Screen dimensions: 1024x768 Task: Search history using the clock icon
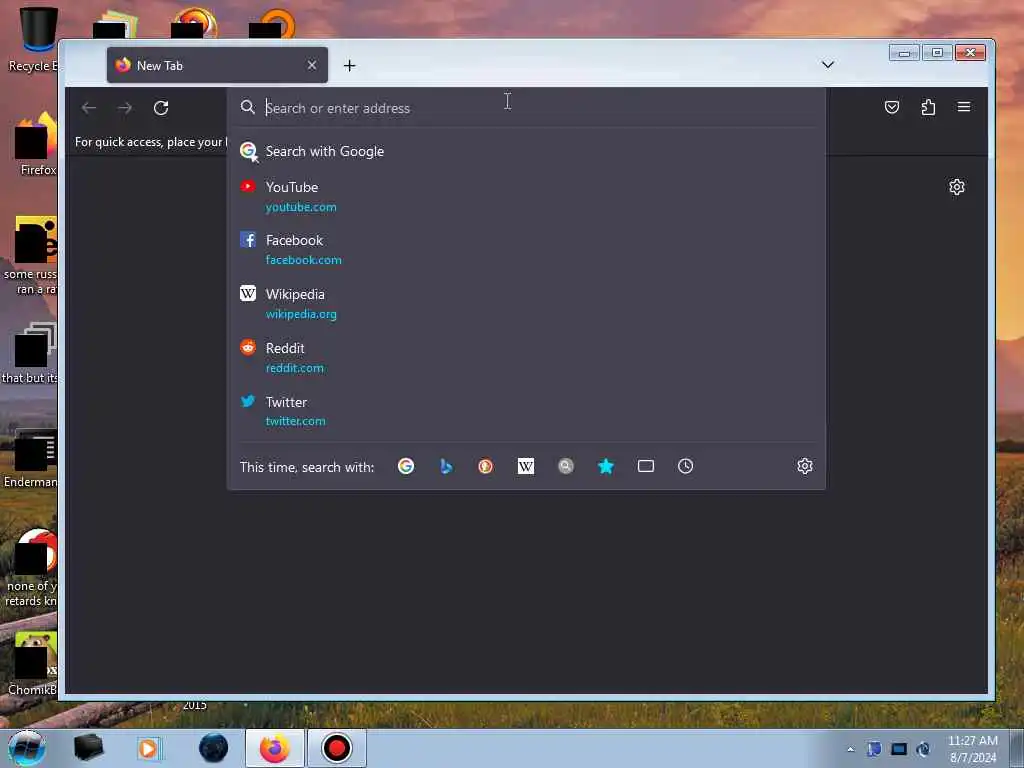tap(686, 466)
